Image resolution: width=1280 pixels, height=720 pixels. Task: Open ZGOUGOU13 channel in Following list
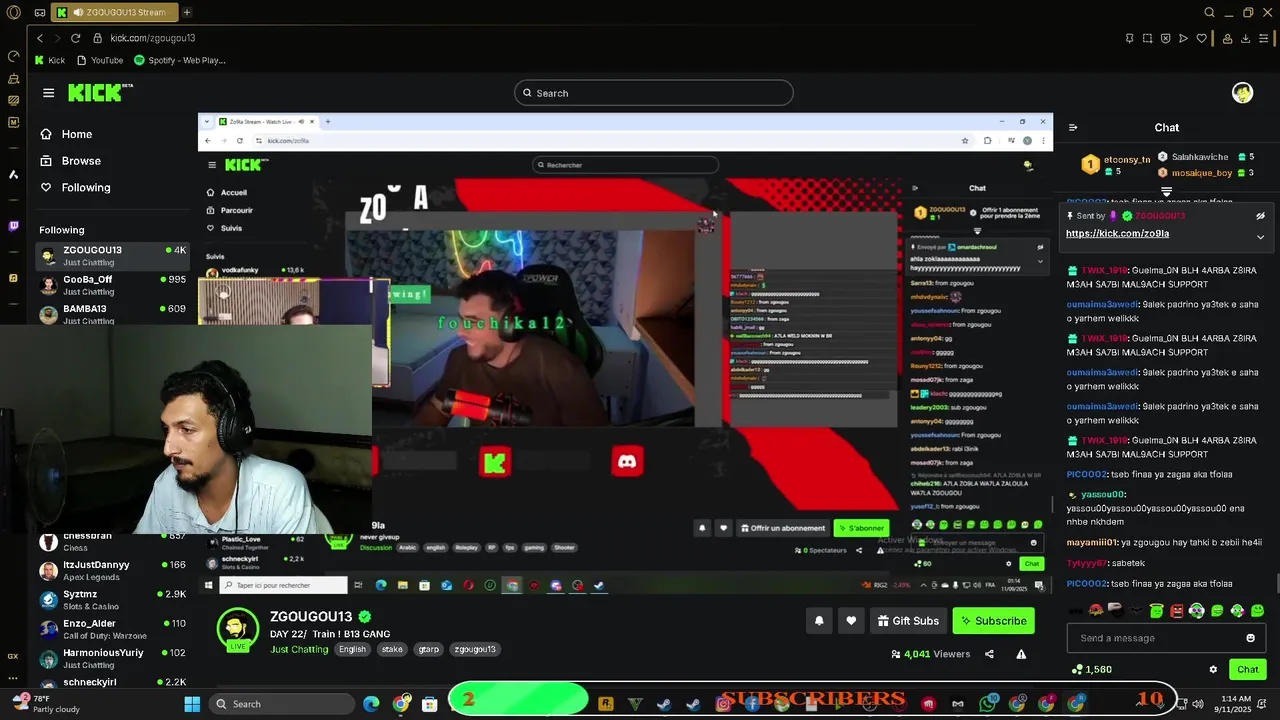(x=112, y=256)
